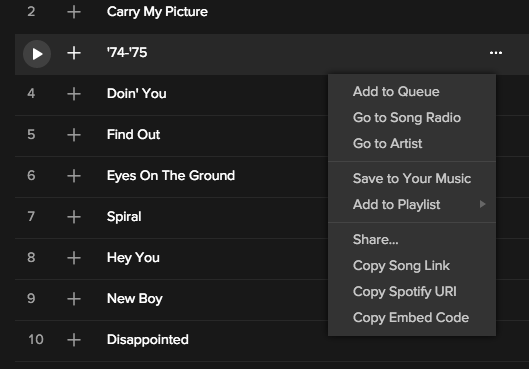Choose Add to Queue from context menu
The height and width of the screenshot is (369, 529).
[x=396, y=91]
